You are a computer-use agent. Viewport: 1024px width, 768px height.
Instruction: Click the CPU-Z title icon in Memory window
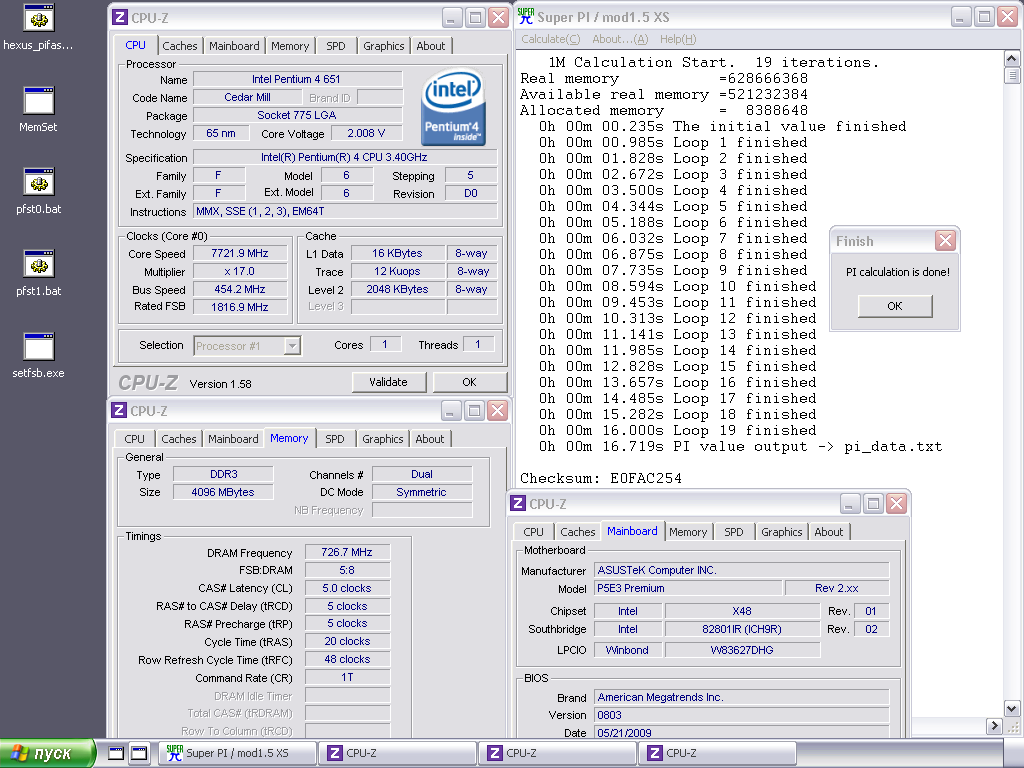click(119, 410)
